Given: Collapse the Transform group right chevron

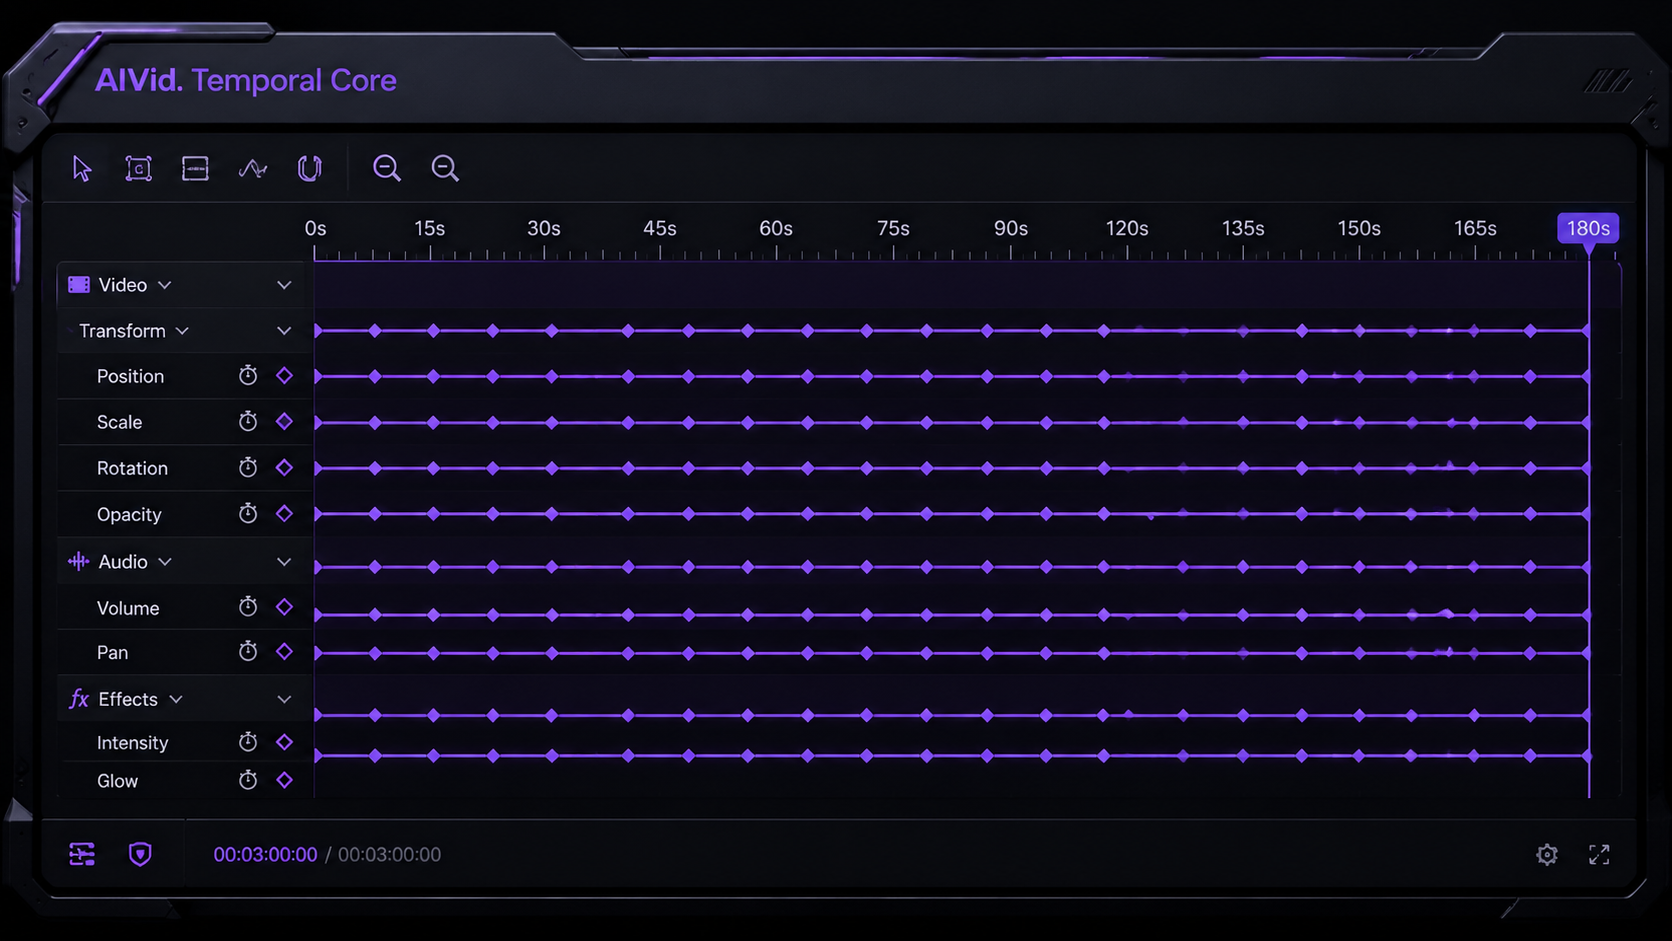Looking at the screenshot, I should (x=284, y=331).
